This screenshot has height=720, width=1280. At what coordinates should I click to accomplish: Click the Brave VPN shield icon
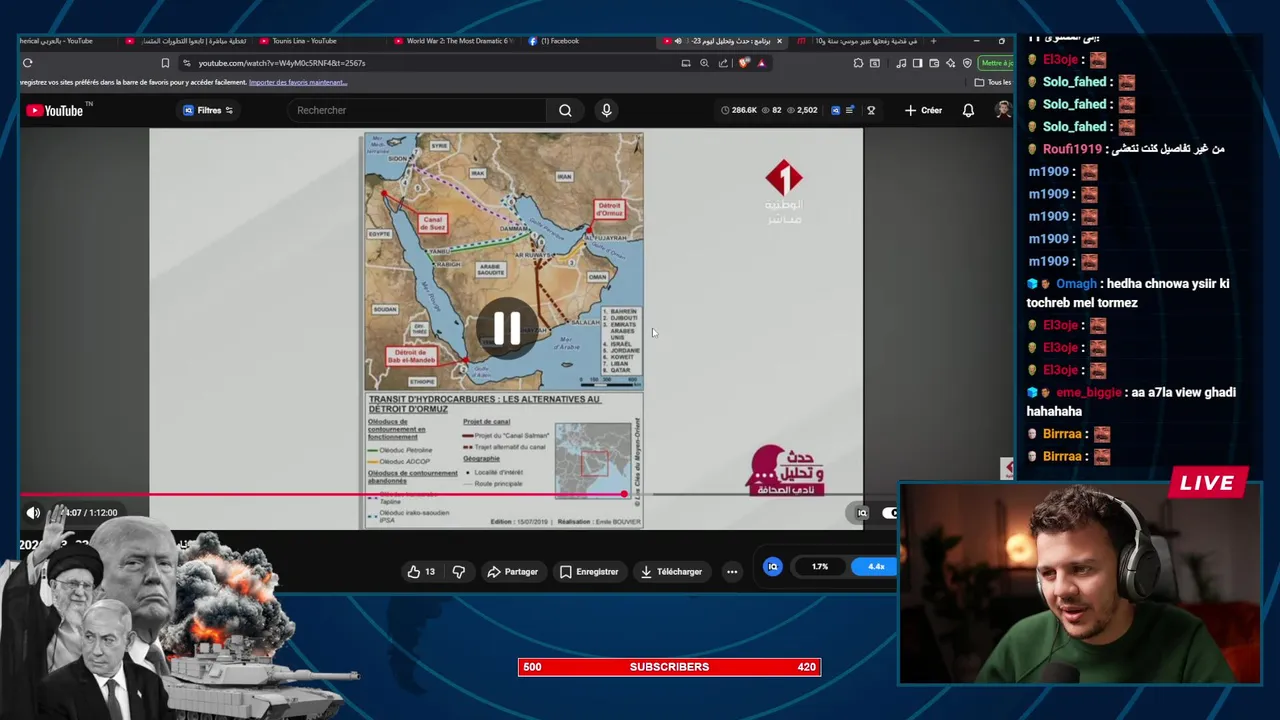point(967,63)
